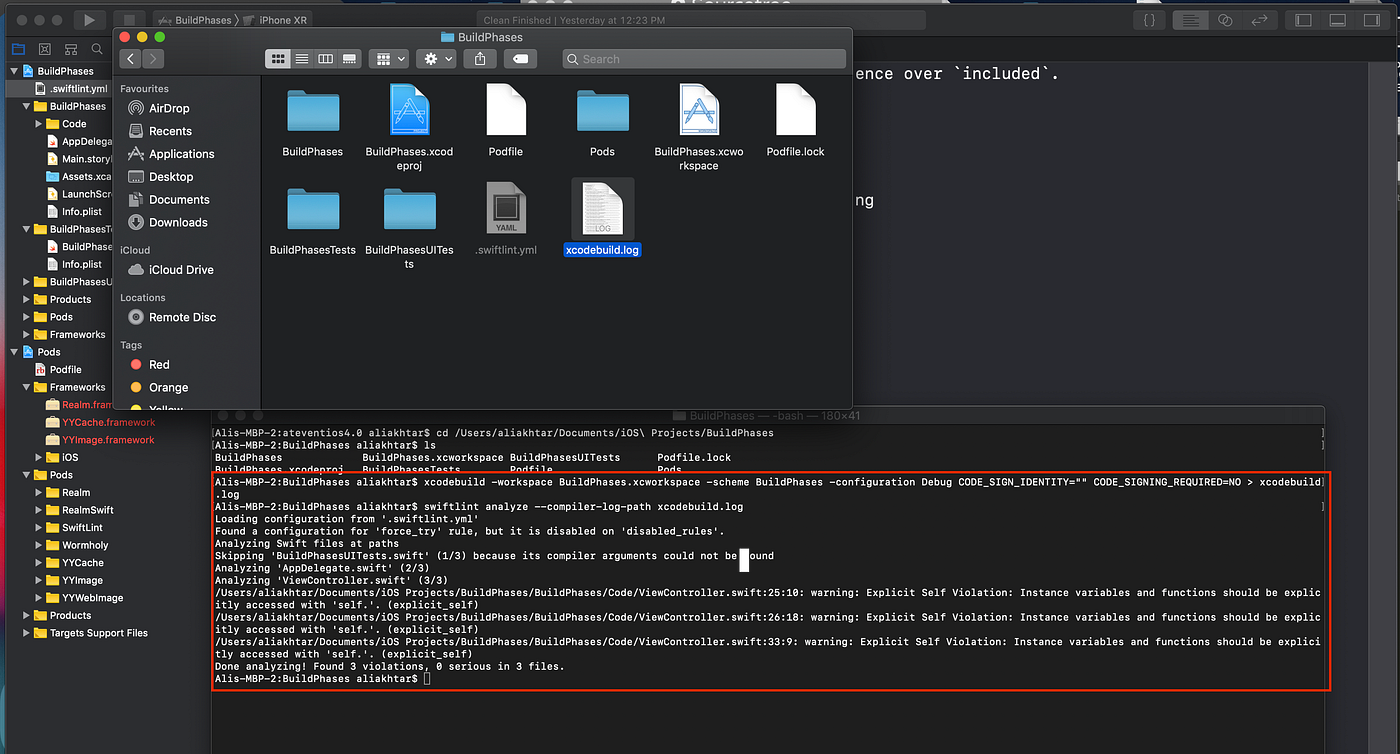Switch Finder to column view

tap(325, 59)
